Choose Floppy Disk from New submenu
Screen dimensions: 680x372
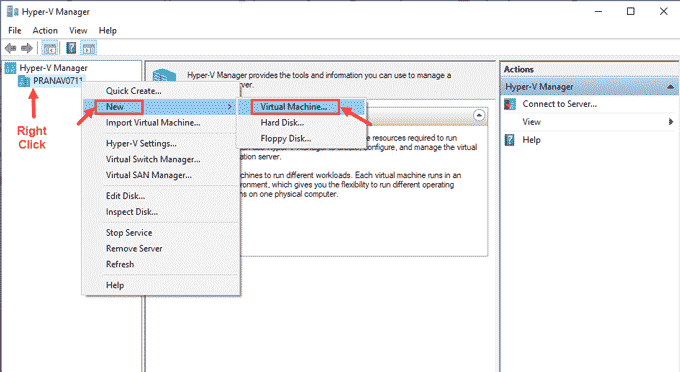coord(301,139)
